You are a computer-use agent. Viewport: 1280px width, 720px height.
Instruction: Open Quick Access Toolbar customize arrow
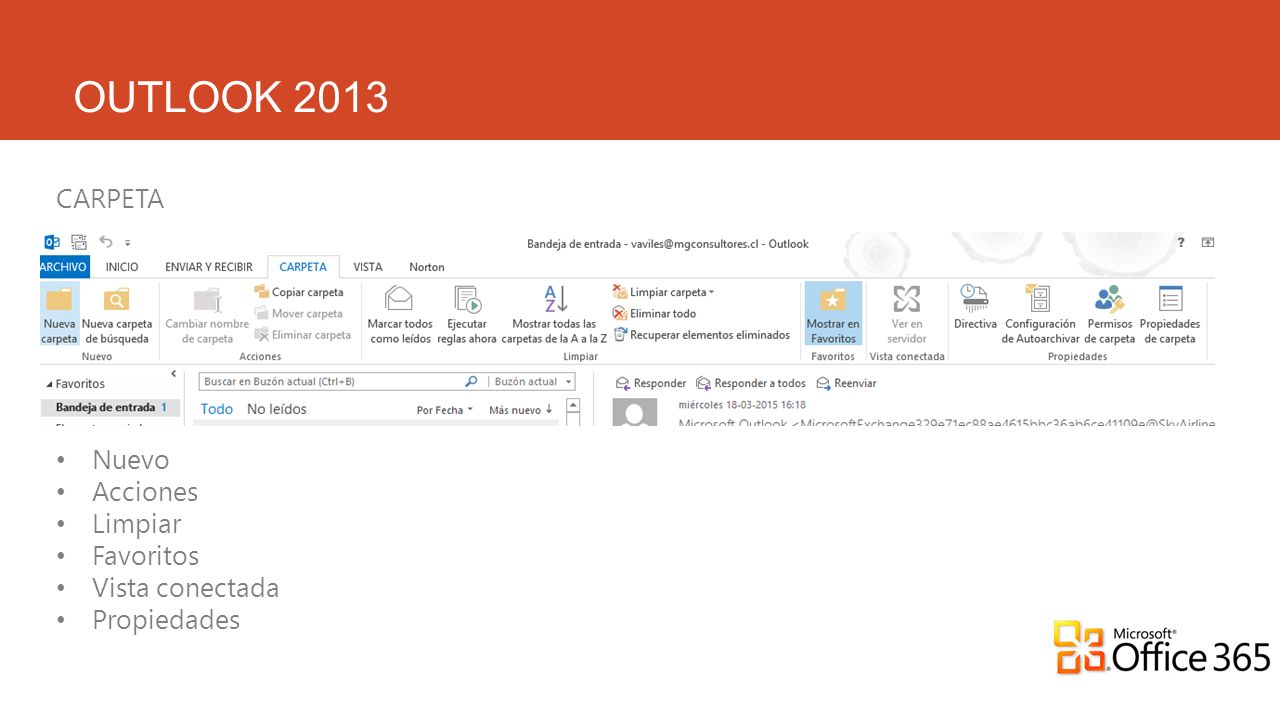[128, 243]
